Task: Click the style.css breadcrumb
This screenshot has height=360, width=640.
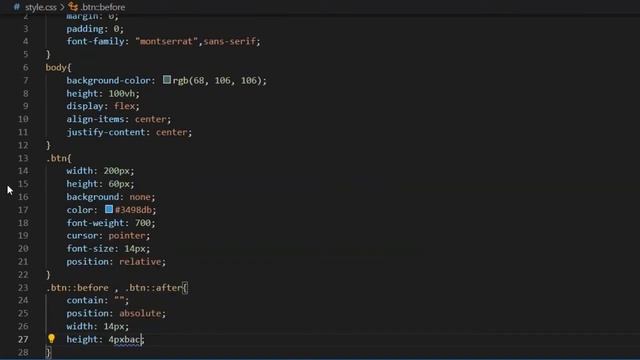Action: coord(41,7)
